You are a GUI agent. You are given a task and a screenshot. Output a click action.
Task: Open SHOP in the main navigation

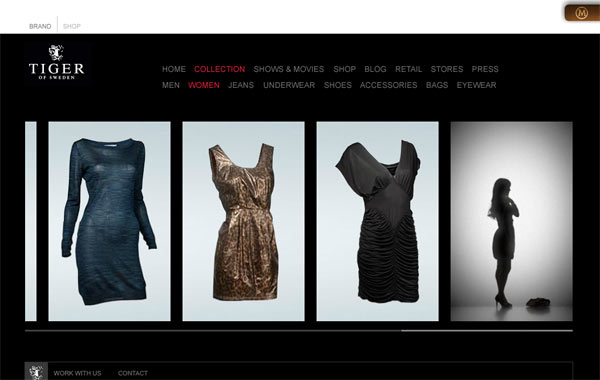(344, 69)
